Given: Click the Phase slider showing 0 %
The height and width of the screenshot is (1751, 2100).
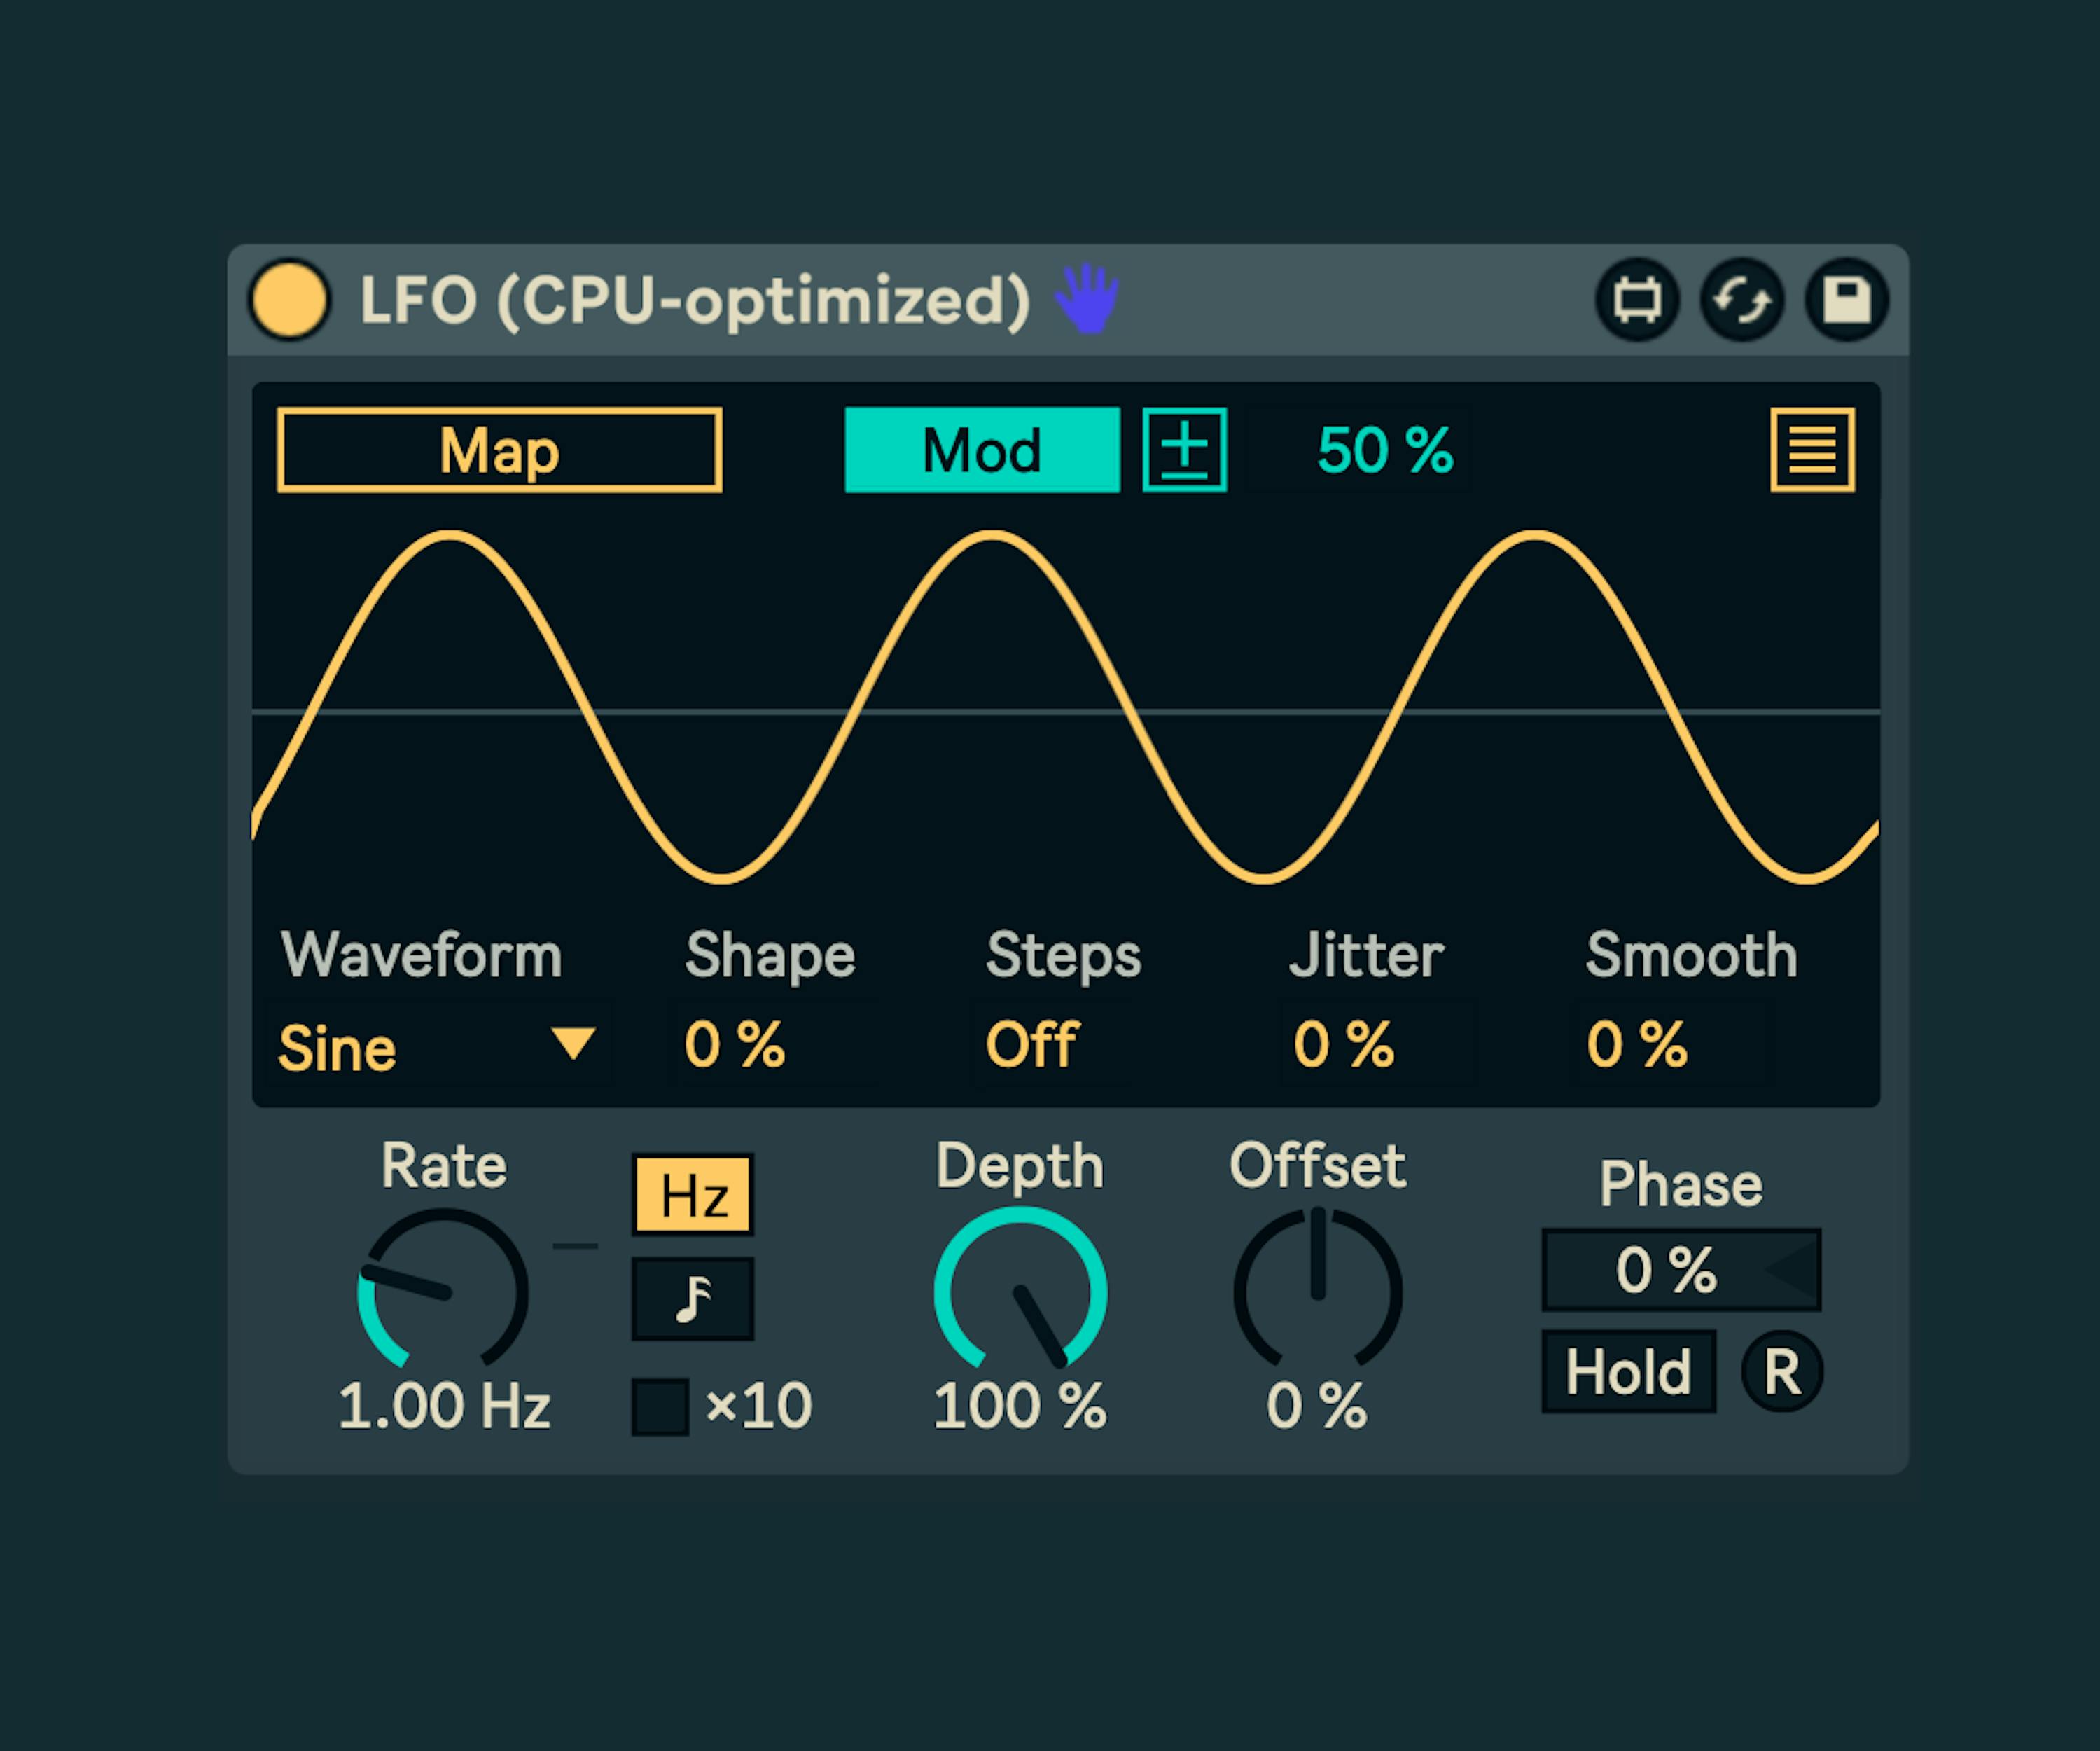Looking at the screenshot, I should point(1680,1270).
